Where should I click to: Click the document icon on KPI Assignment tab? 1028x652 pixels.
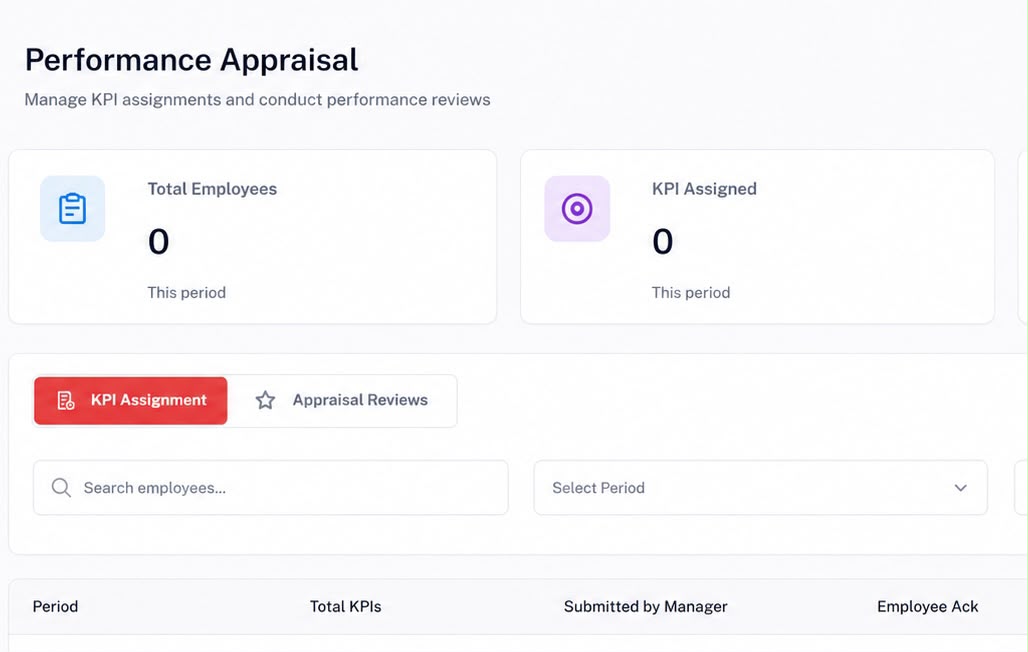(66, 400)
